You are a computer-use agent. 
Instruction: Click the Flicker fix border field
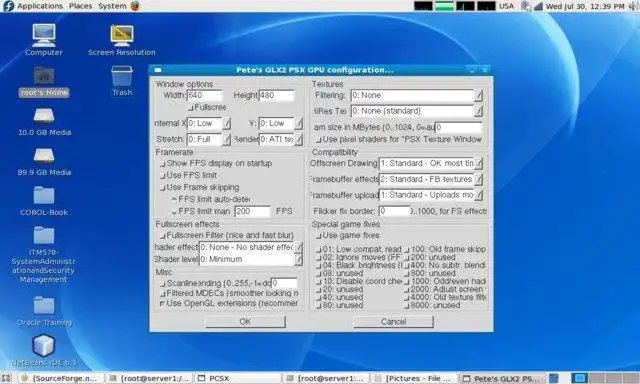394,211
